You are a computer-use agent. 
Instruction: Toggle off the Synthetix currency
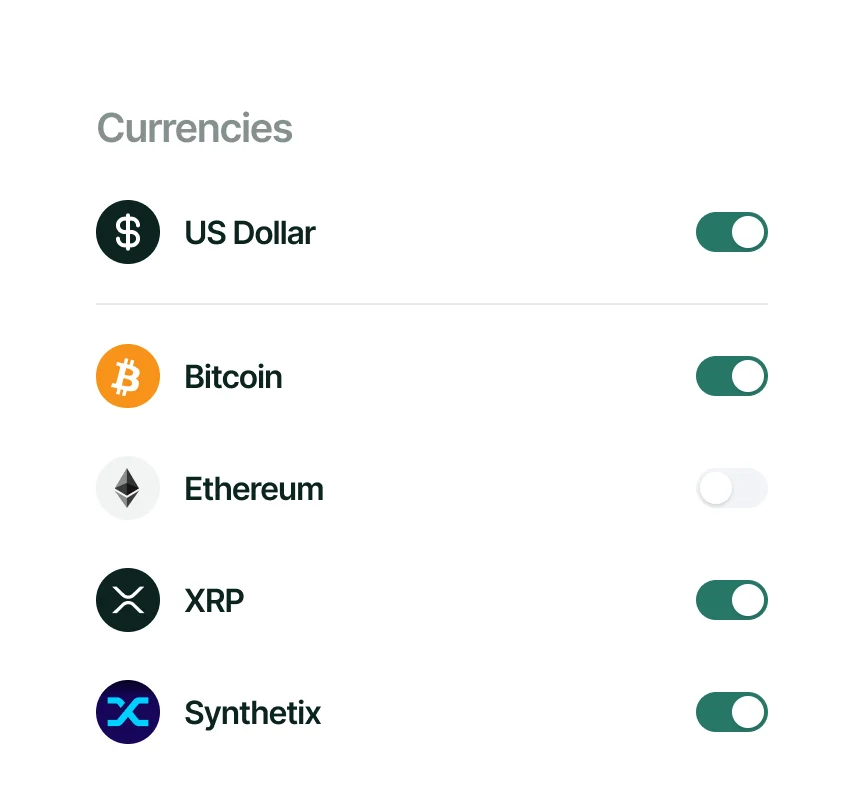tap(731, 712)
